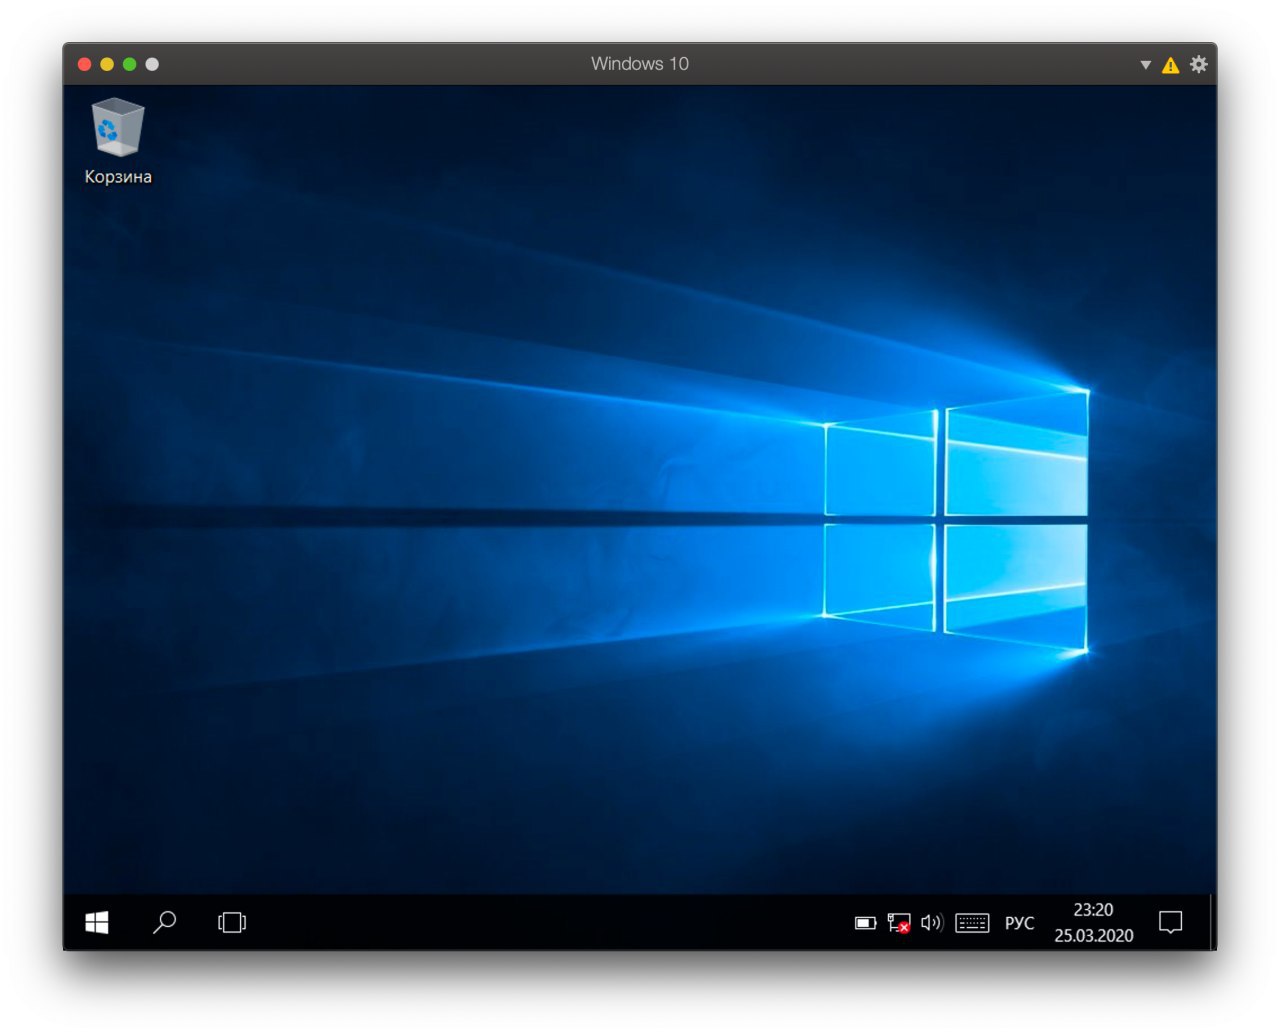This screenshot has width=1280, height=1034.
Task: Open taskbar search magnifier
Action: click(165, 922)
